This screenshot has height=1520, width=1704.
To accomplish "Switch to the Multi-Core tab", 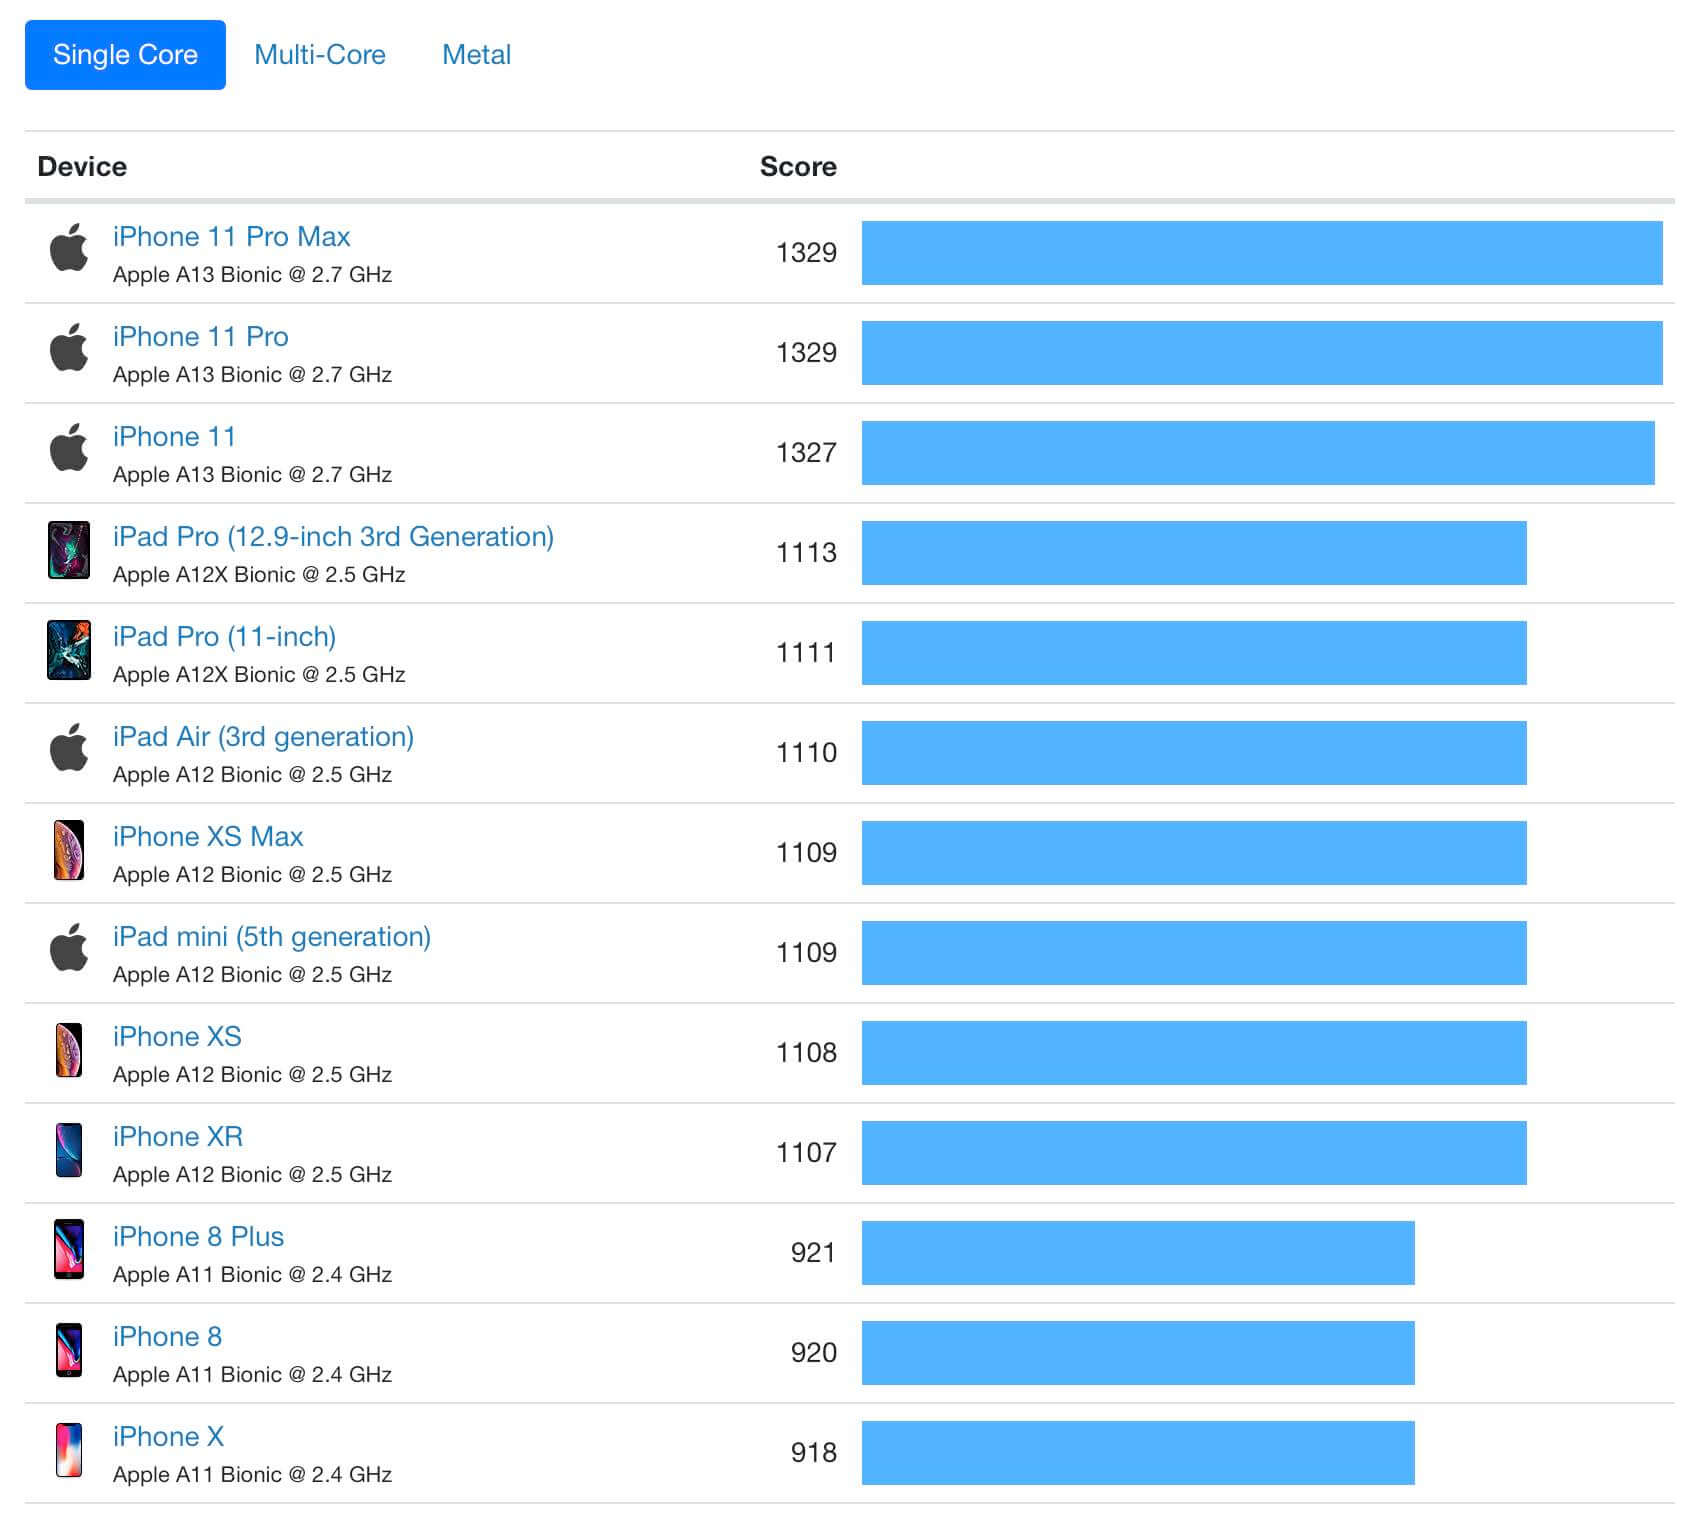I will point(320,55).
